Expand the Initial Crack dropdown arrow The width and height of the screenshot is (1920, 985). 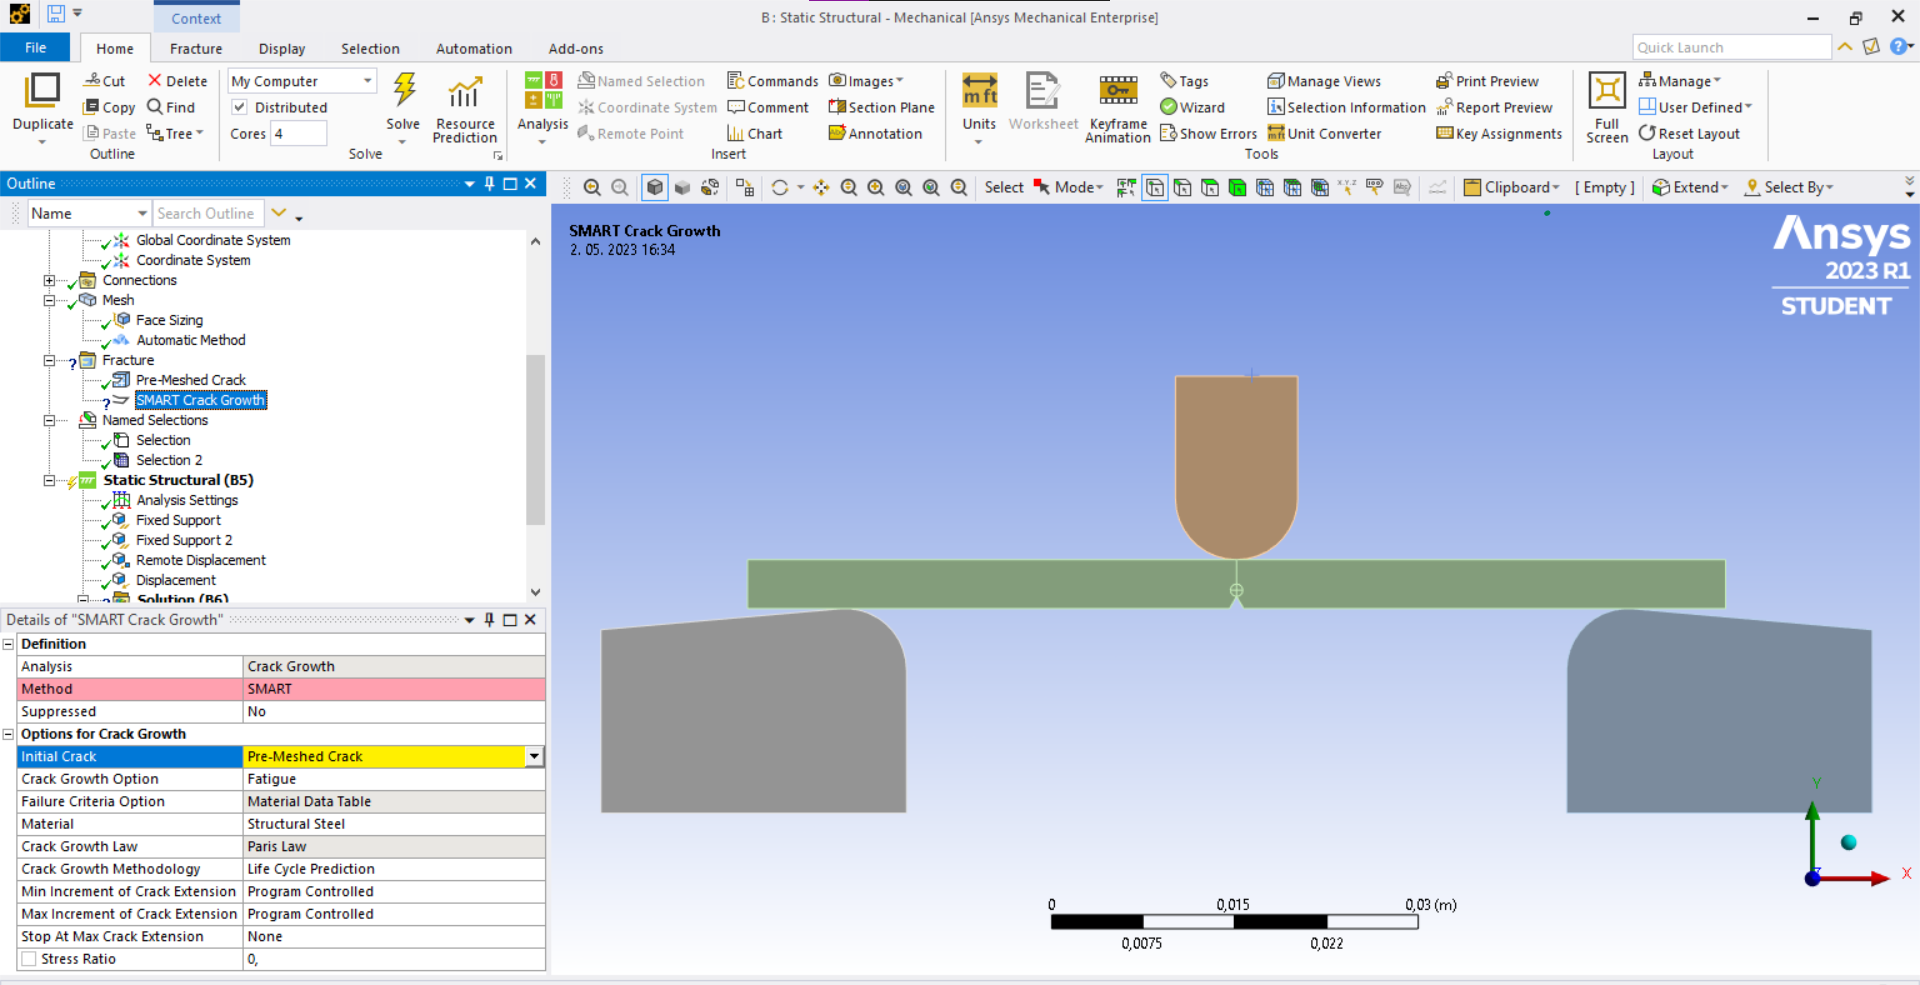point(535,757)
